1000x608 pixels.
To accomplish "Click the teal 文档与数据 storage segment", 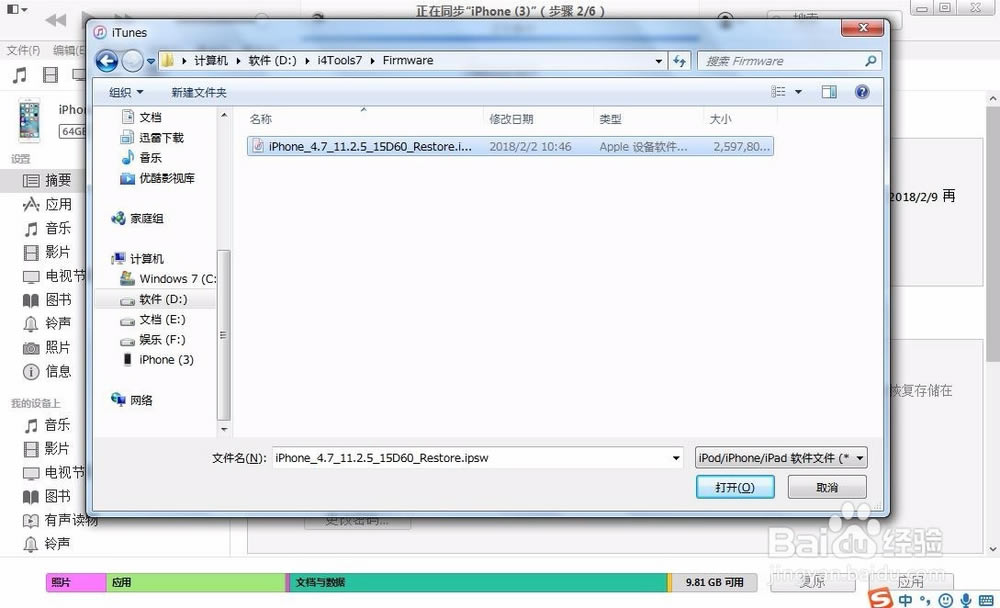I will (x=478, y=582).
